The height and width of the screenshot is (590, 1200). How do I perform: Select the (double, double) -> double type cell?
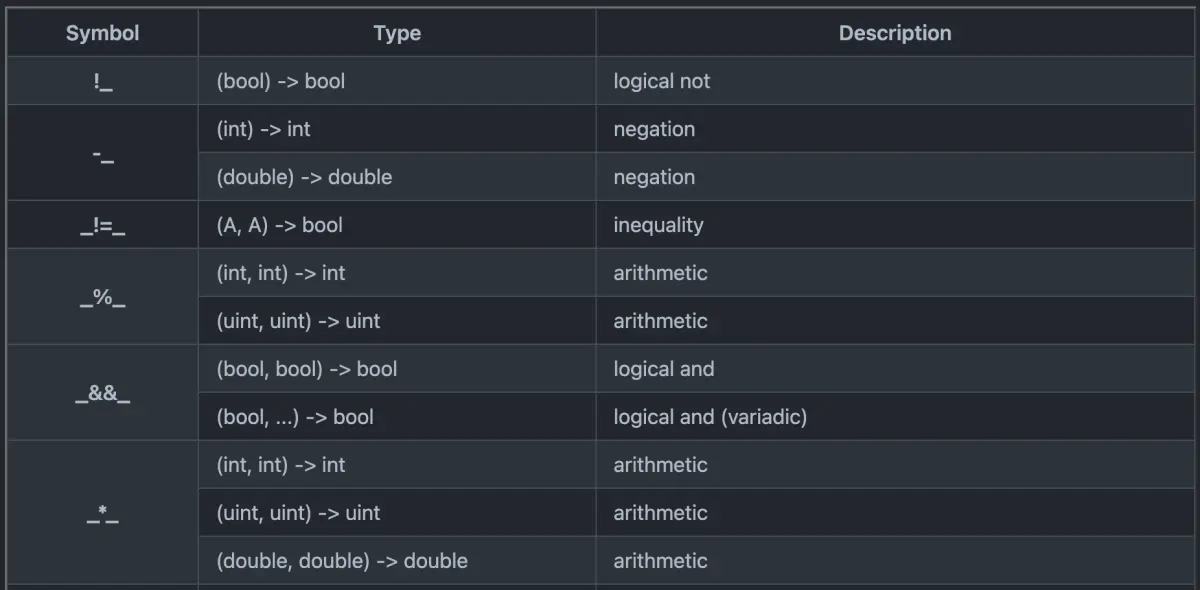coord(342,561)
